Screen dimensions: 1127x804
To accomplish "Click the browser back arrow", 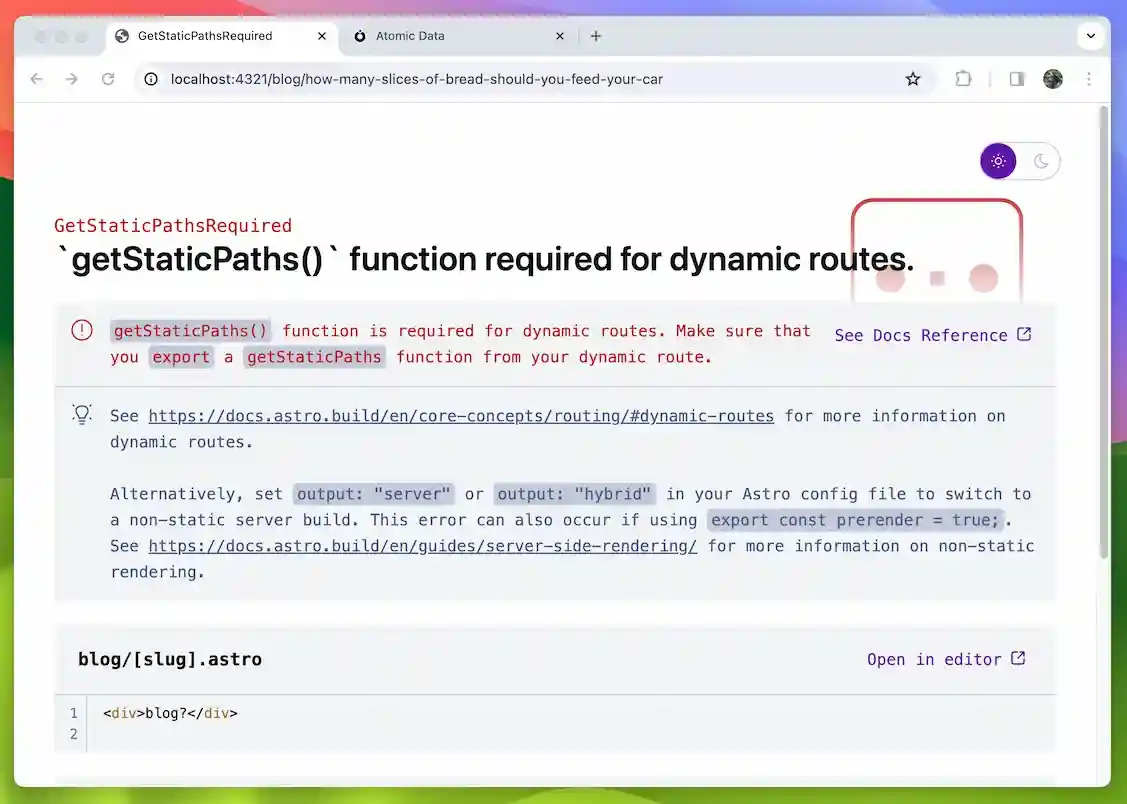I will coord(37,79).
